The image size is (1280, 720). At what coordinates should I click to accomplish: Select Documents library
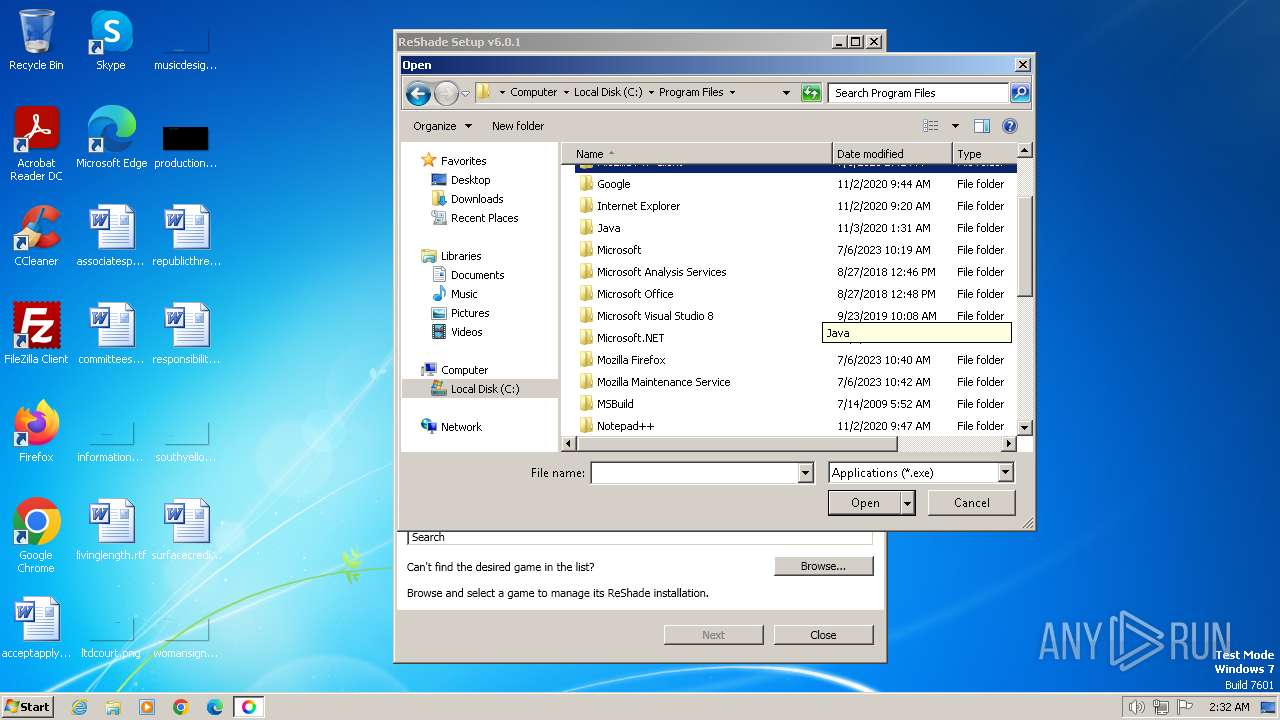pos(477,275)
